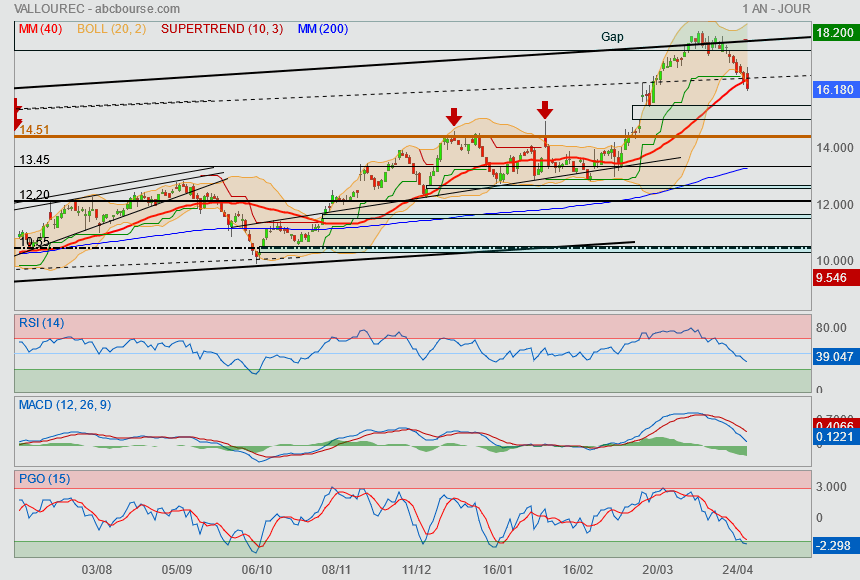Click the "1 AN - JOUR" period label

coord(776,9)
